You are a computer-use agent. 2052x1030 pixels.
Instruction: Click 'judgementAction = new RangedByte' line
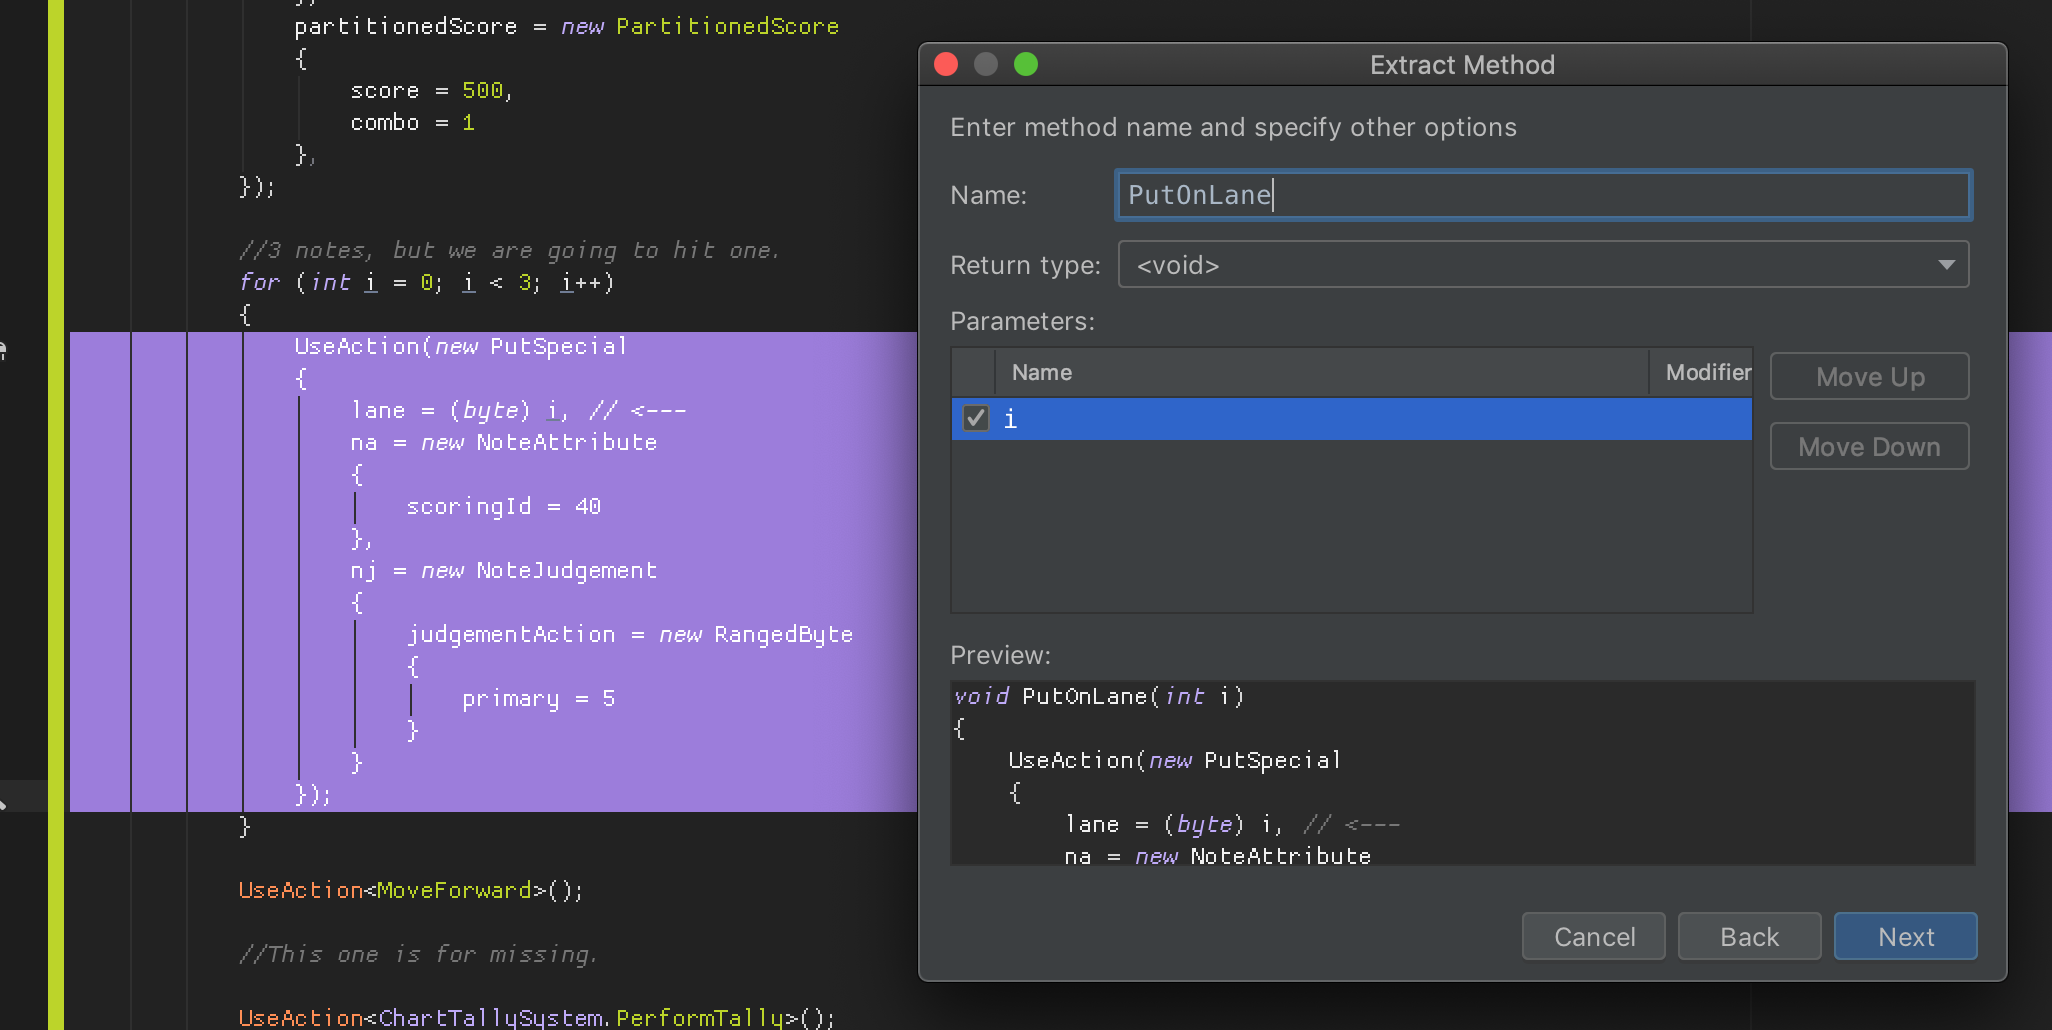pos(629,635)
